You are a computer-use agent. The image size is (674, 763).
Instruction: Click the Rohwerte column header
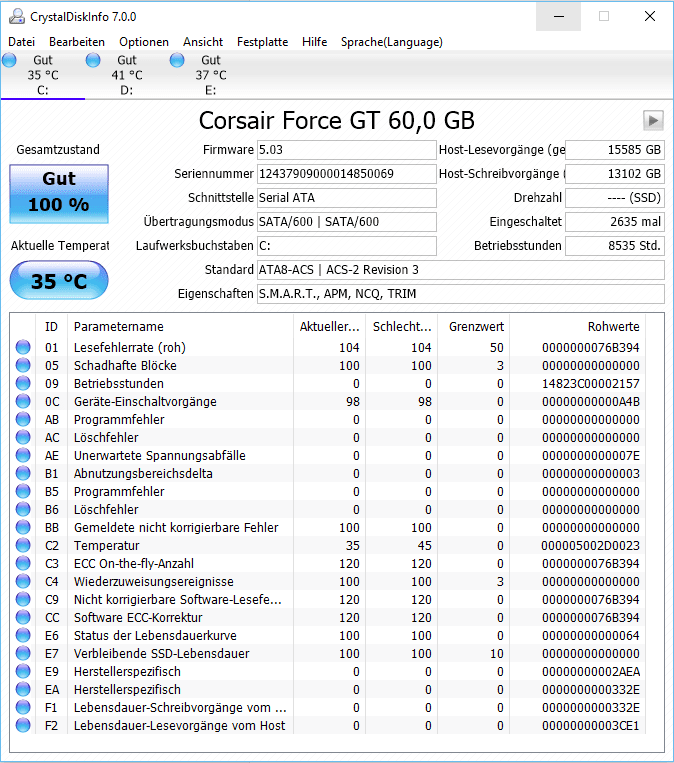(578, 327)
